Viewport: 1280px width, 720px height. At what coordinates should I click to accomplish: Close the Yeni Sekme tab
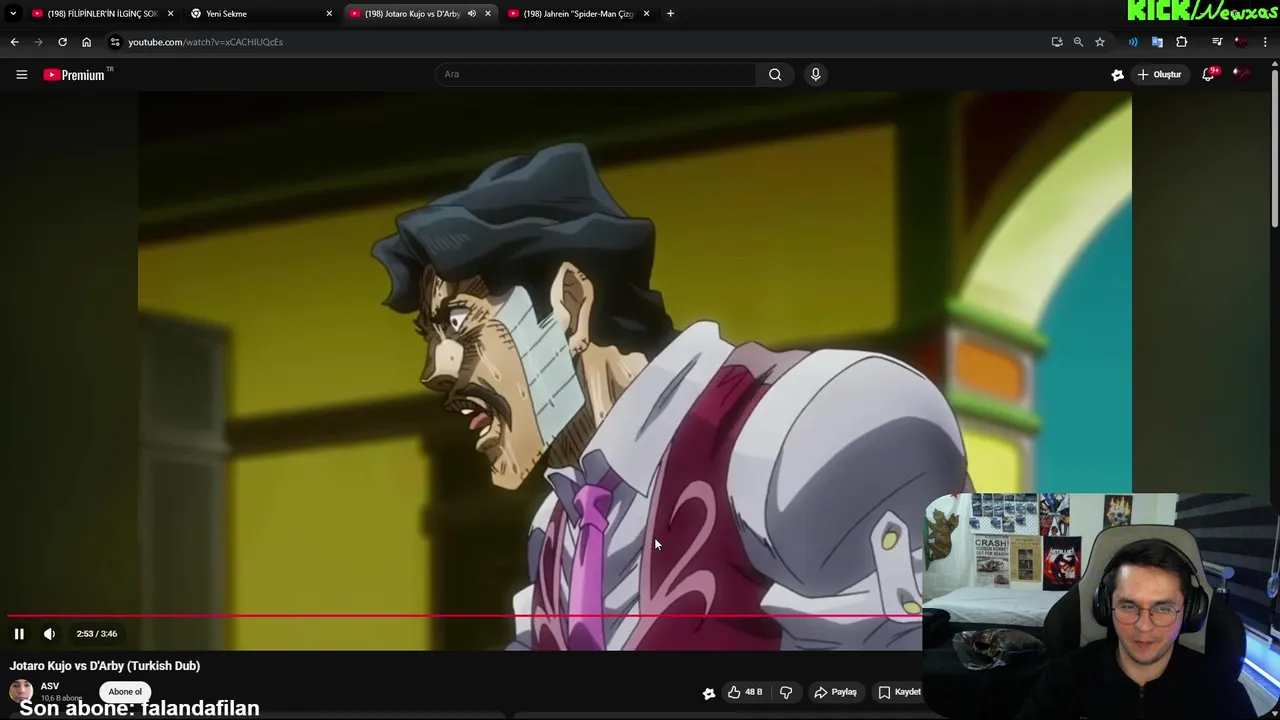click(329, 14)
